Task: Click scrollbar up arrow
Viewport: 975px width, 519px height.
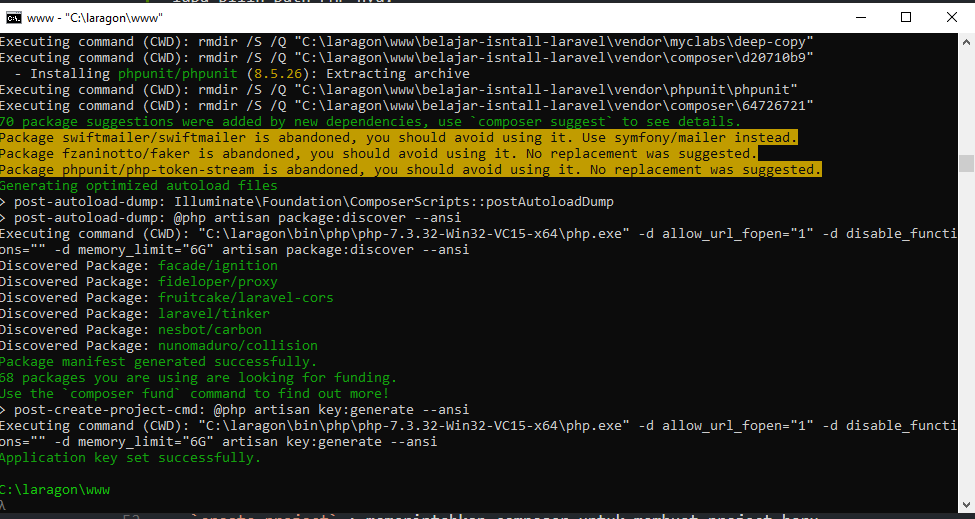Action: coord(966,42)
